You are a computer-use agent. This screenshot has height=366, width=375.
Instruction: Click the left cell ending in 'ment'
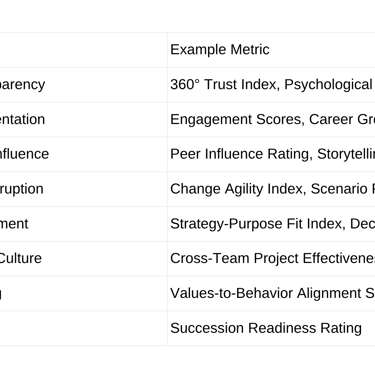[x=83, y=224]
